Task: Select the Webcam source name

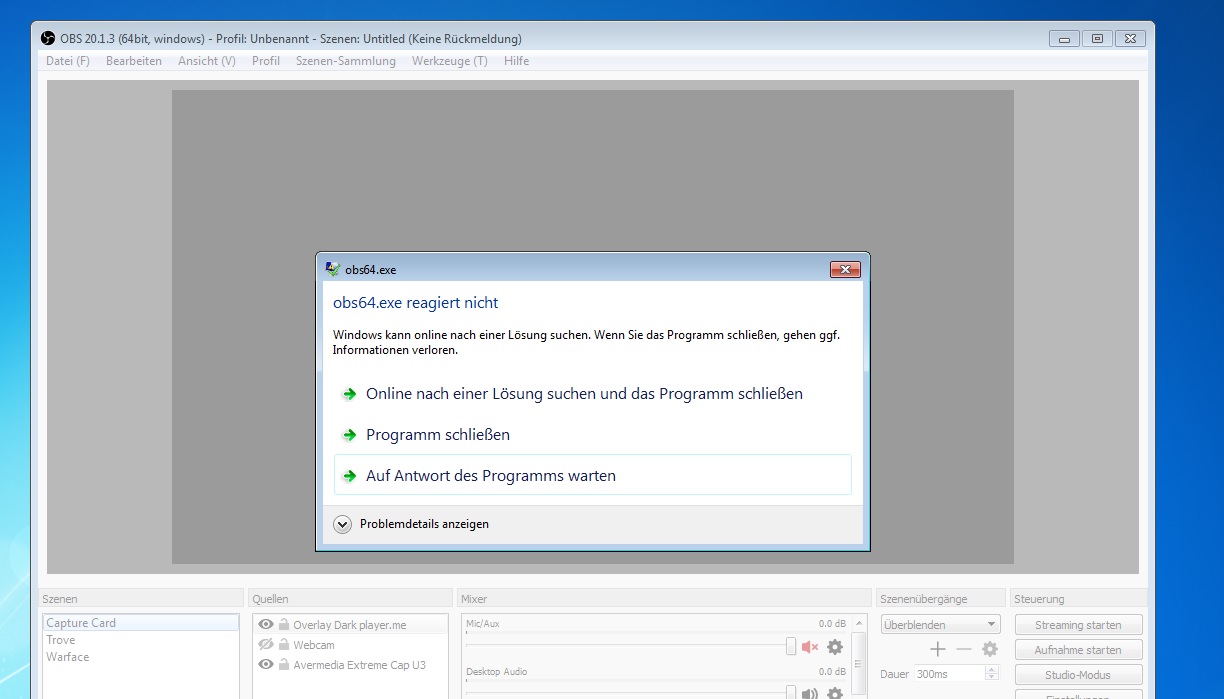Action: pyautogui.click(x=316, y=645)
